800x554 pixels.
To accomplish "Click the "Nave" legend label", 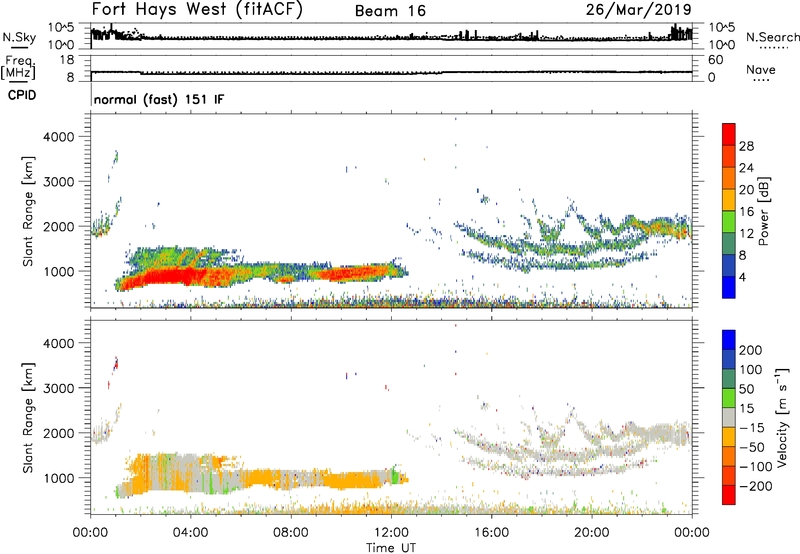I will coord(761,69).
